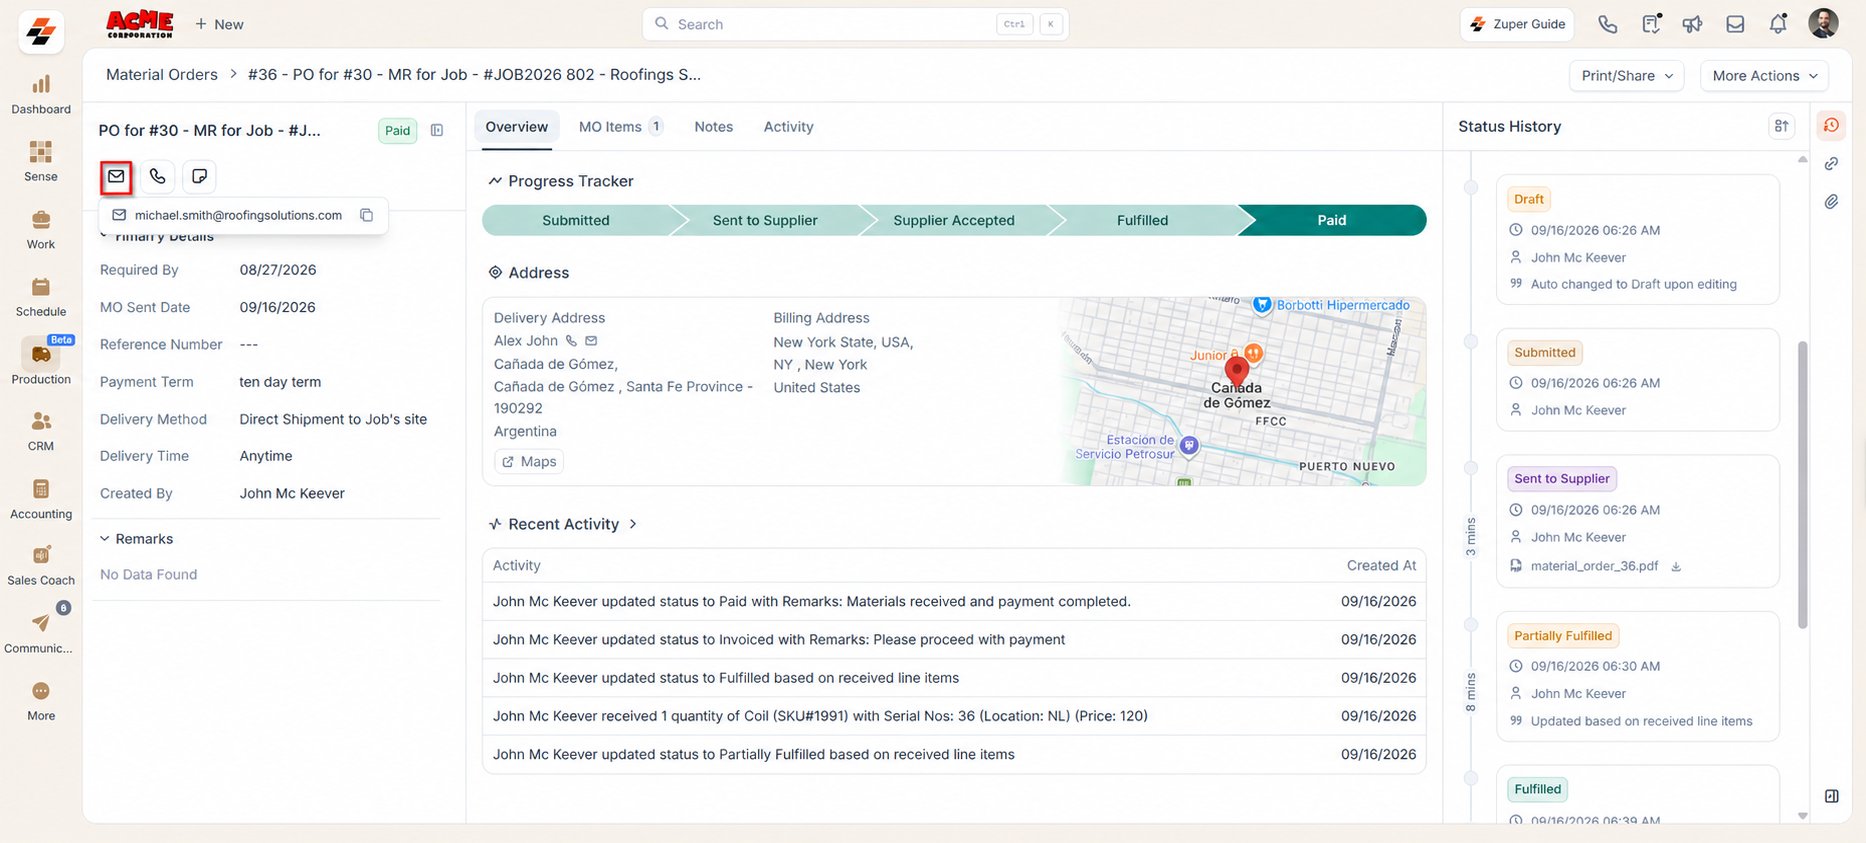
Task: Open the Schedule module
Action: pos(41,297)
